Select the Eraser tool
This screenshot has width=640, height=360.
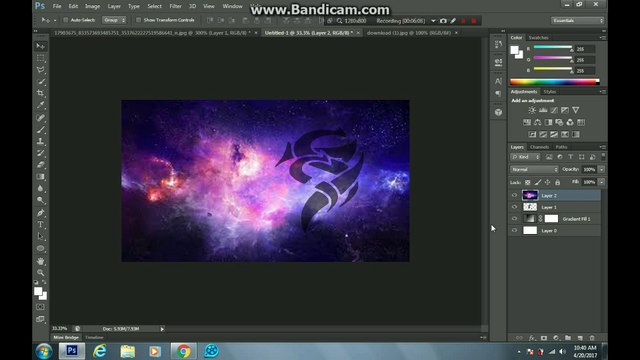tap(41, 165)
